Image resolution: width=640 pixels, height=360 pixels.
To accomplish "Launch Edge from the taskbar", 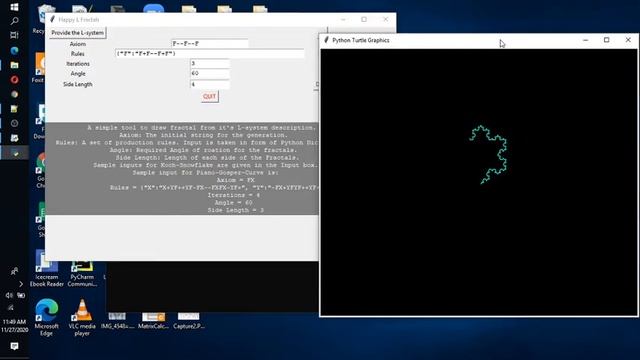I will point(14,51).
